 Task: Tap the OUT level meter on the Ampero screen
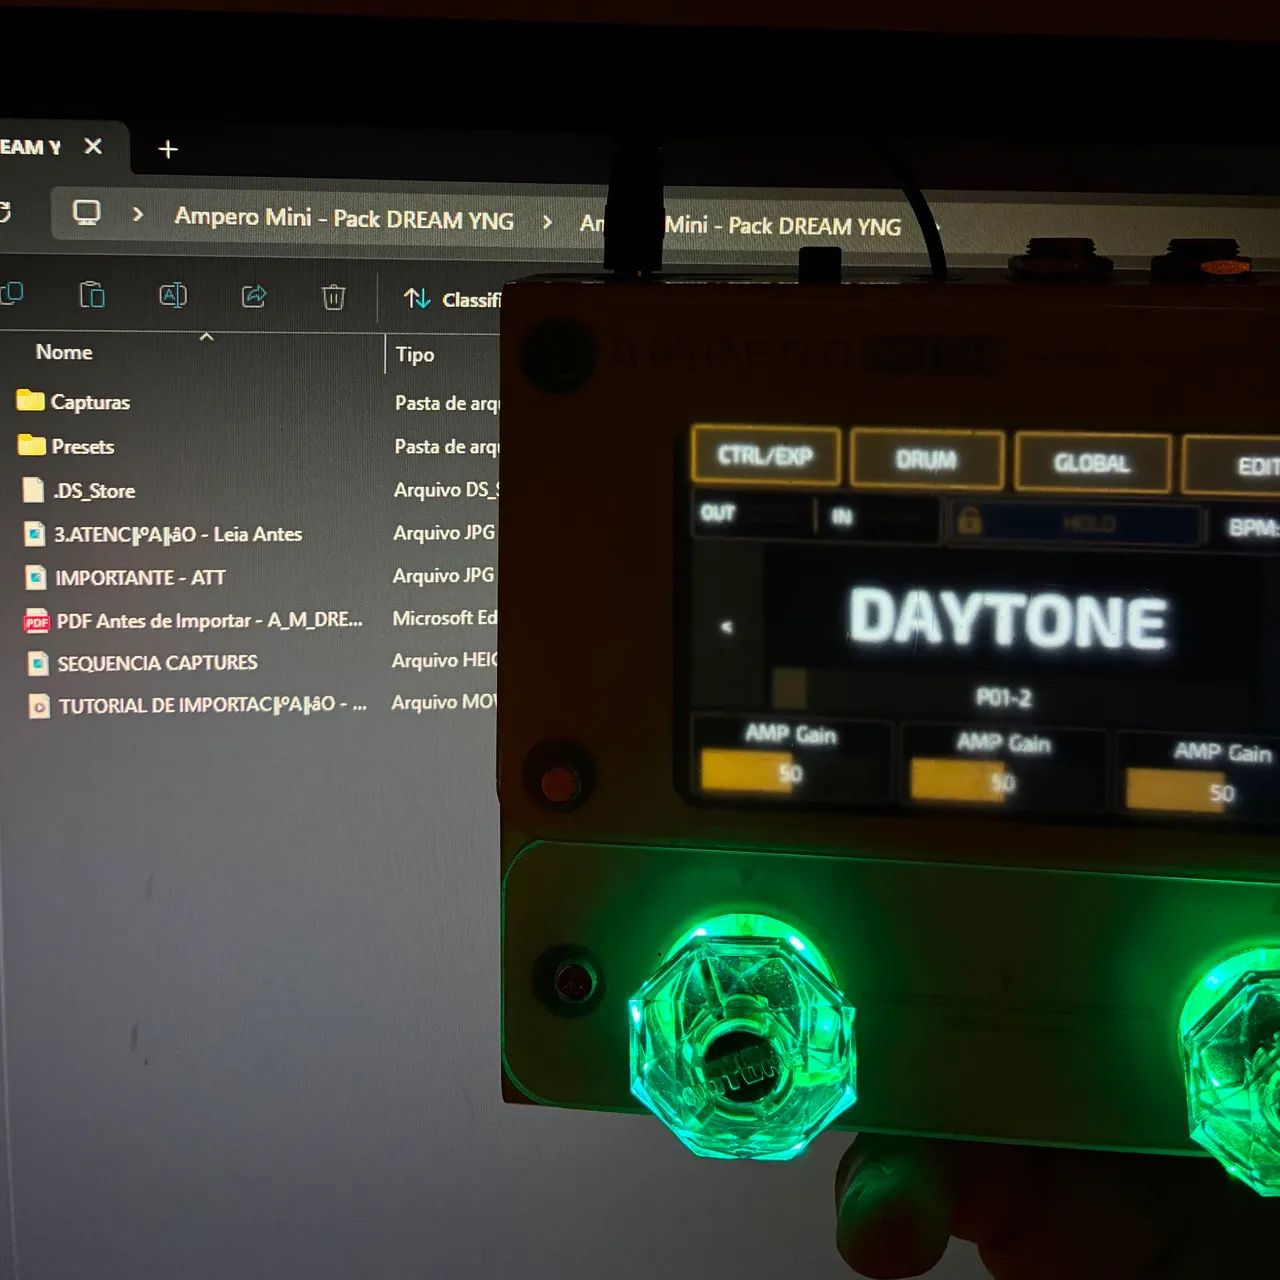coord(753,514)
